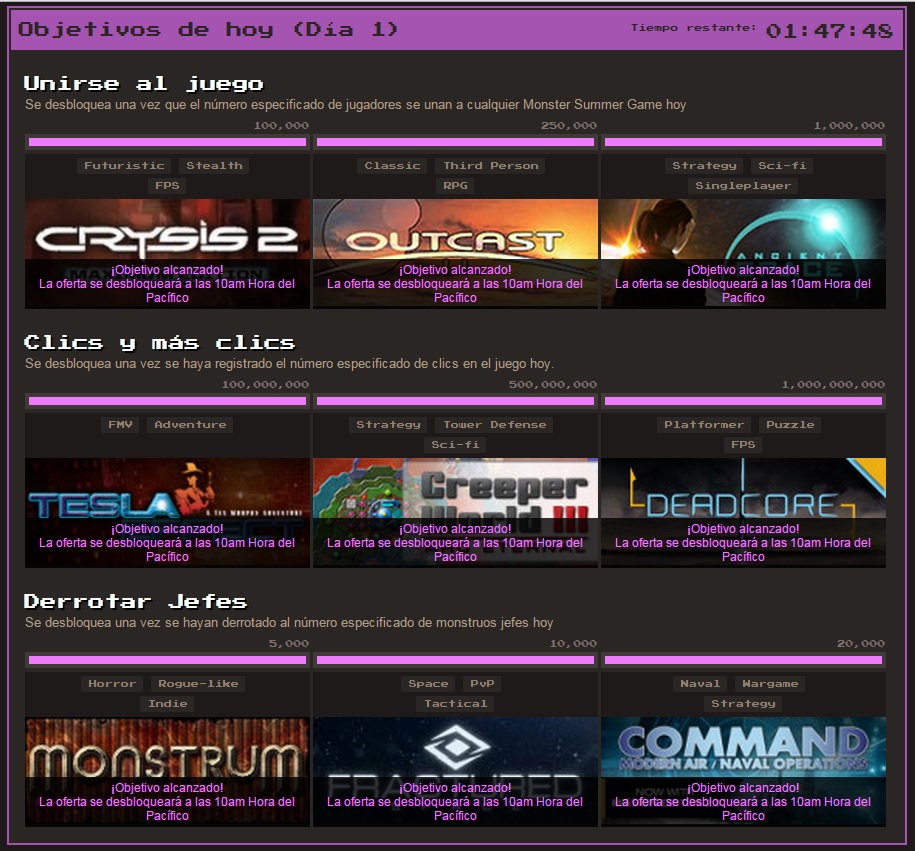Screen dimensions: 915x851
Task: Open the Fractured Space game banner
Action: click(x=455, y=772)
